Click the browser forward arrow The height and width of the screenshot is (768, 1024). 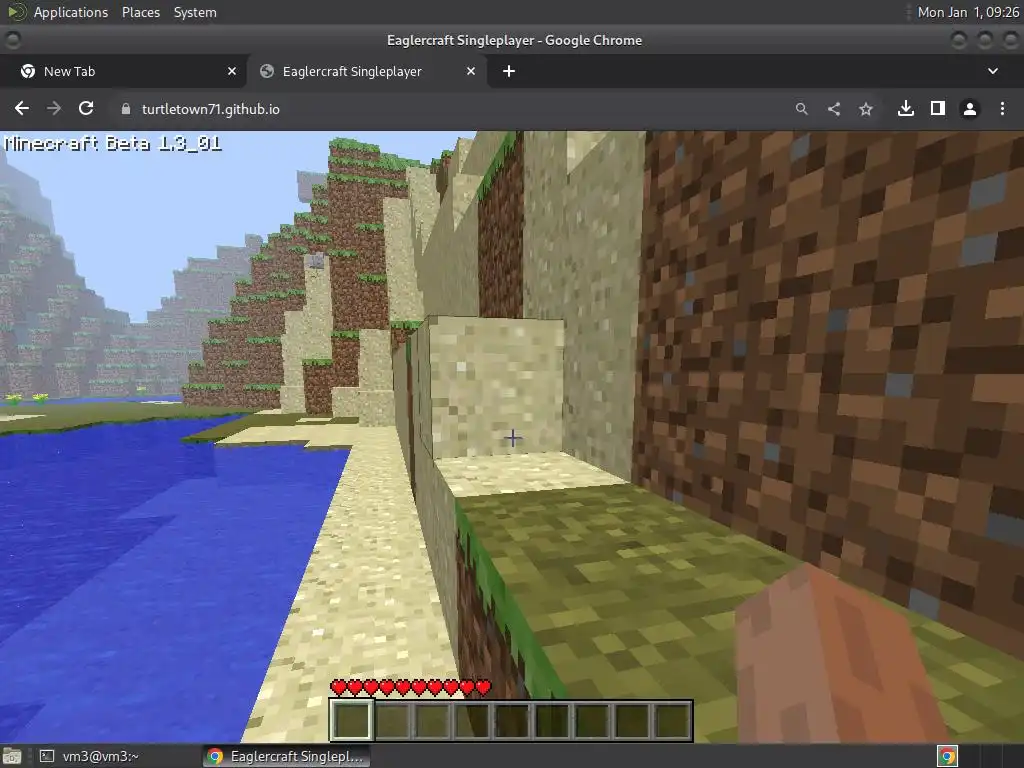(54, 108)
